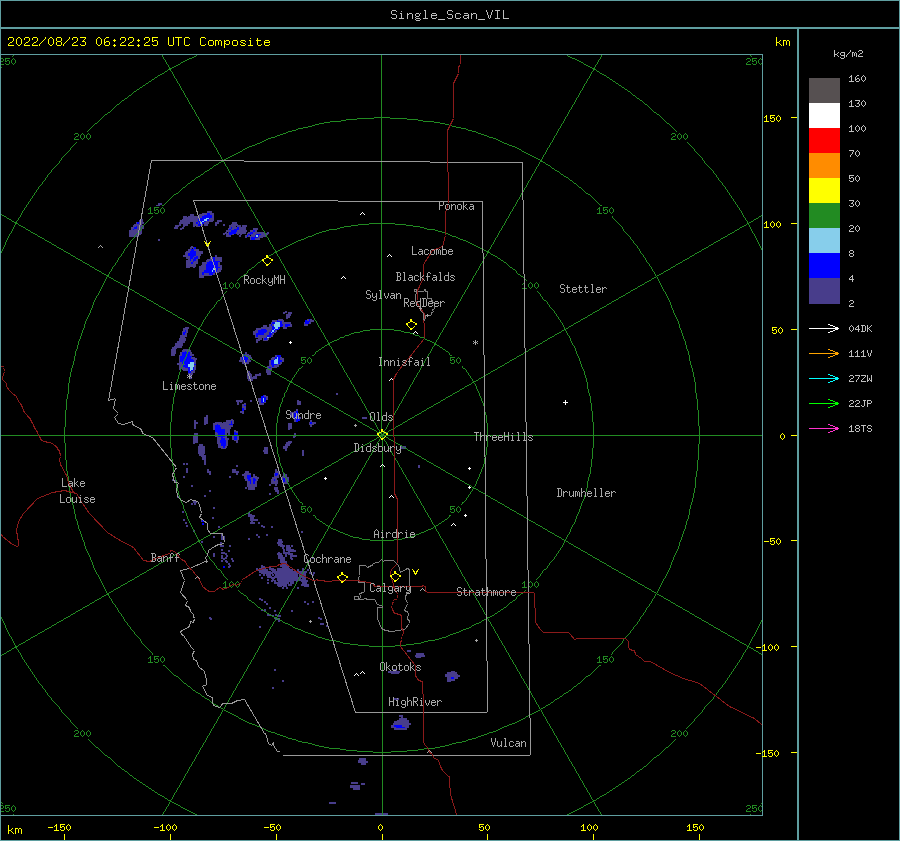Click the Sundre town label
This screenshot has height=841, width=900.
click(x=303, y=414)
